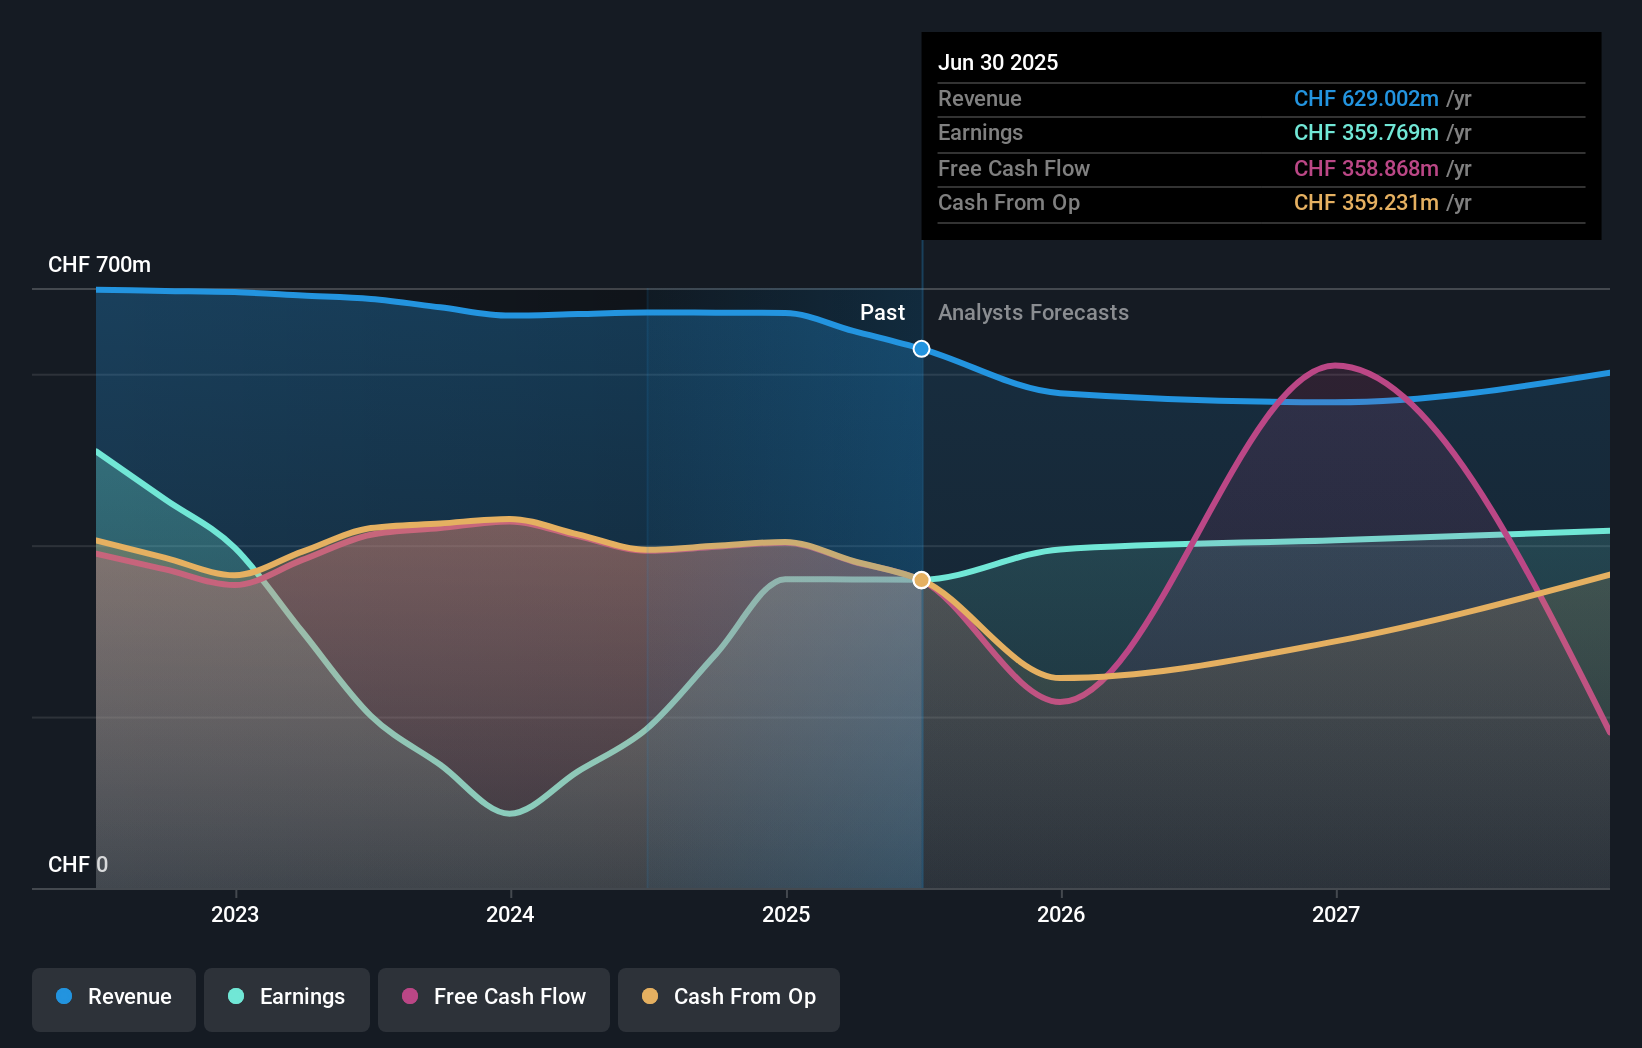Viewport: 1642px width, 1048px height.
Task: Click the 2025 label on the timeline axis
Action: (x=786, y=913)
